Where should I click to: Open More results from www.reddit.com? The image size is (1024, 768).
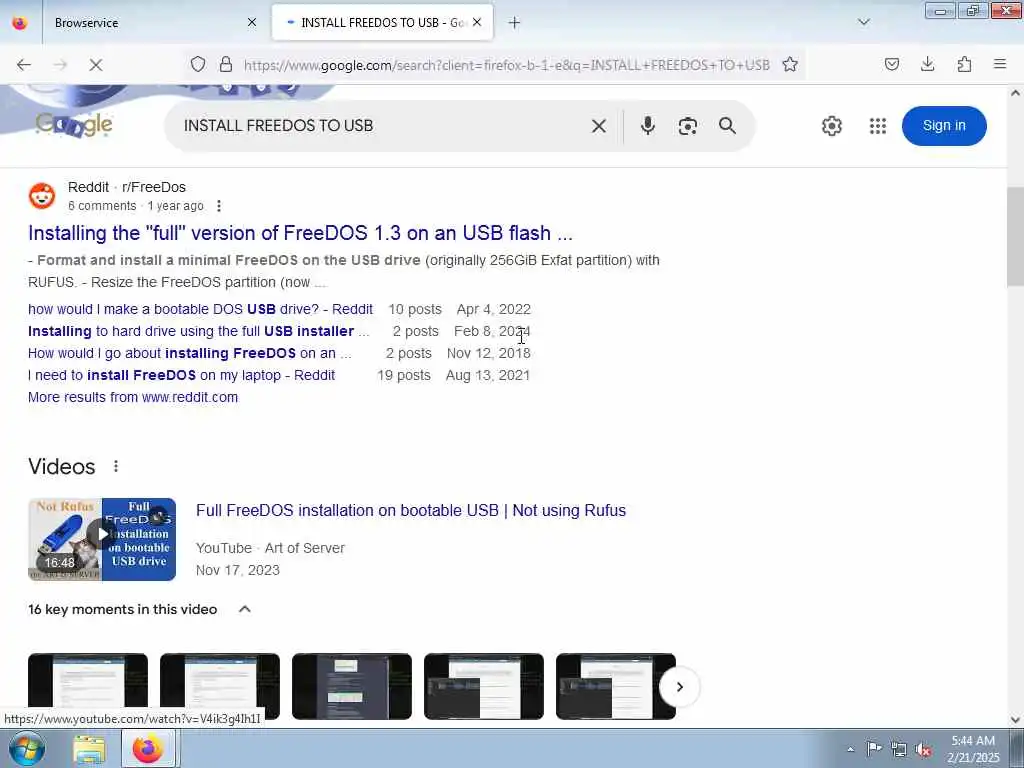[133, 397]
